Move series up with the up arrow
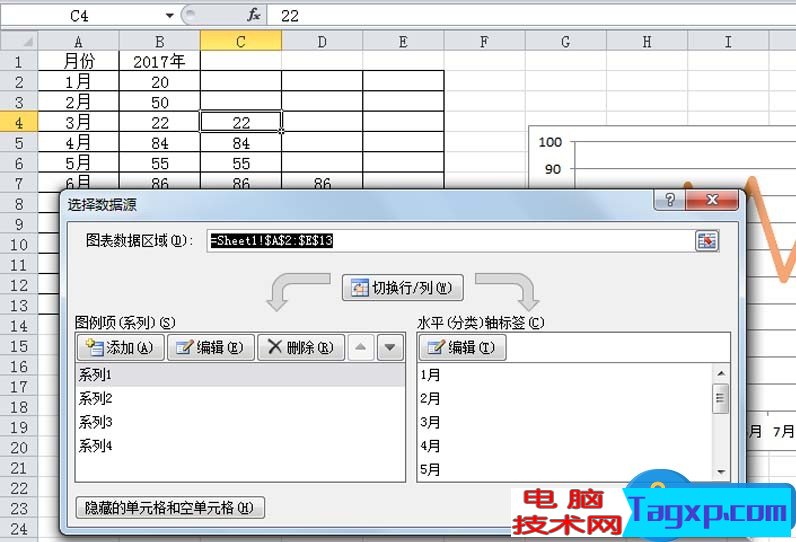 [x=360, y=348]
